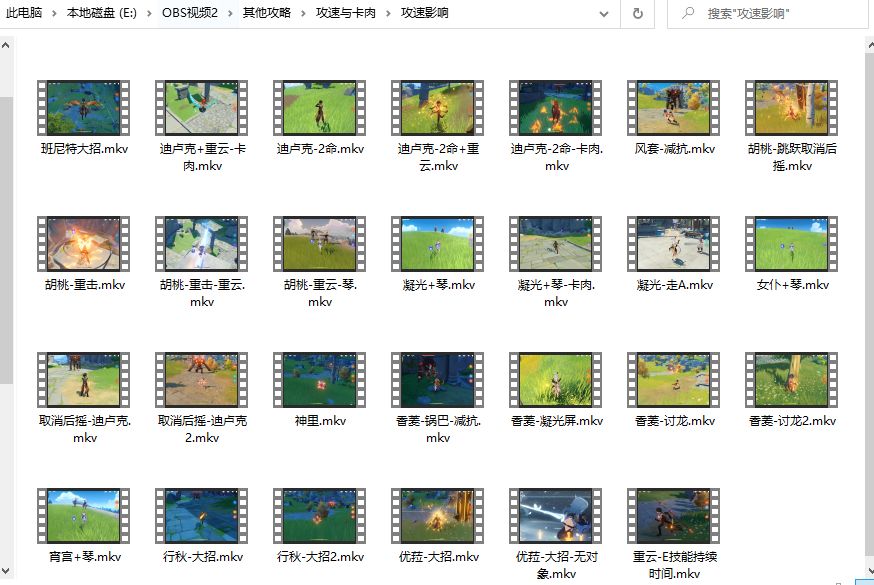The height and width of the screenshot is (585, 874).
Task: Select 行秋-大招.mkv video icon
Action: coord(202,516)
